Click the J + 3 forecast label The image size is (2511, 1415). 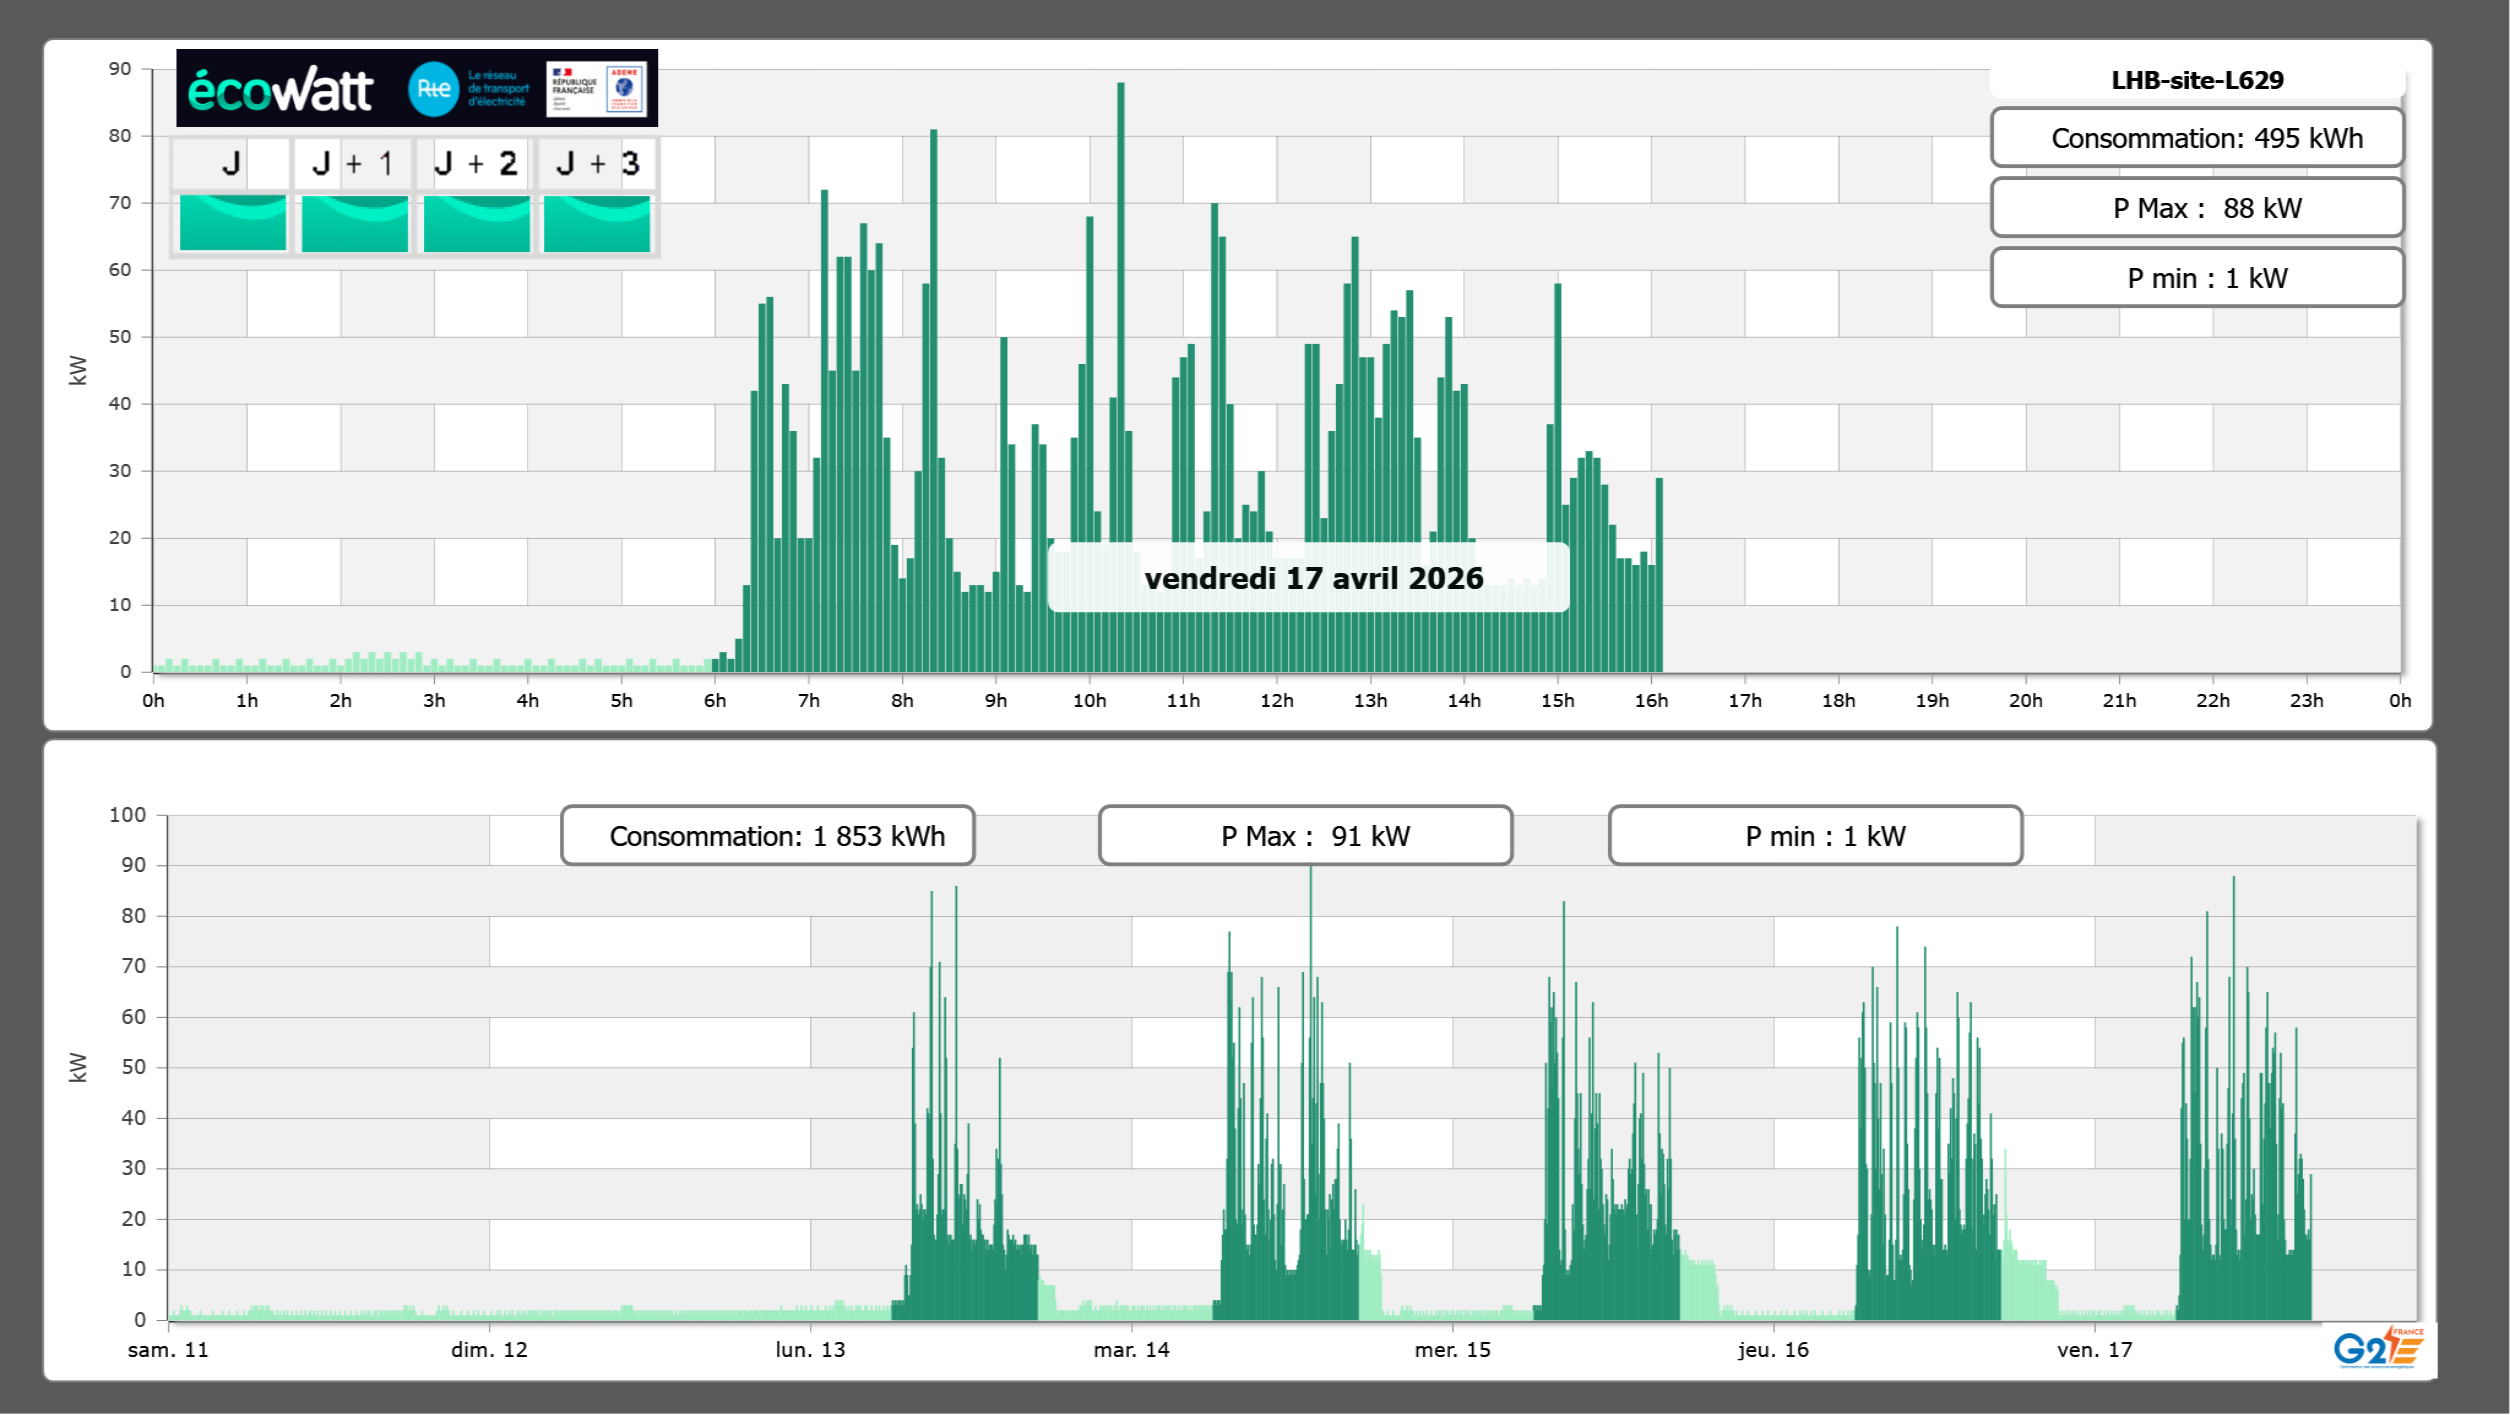pos(597,163)
